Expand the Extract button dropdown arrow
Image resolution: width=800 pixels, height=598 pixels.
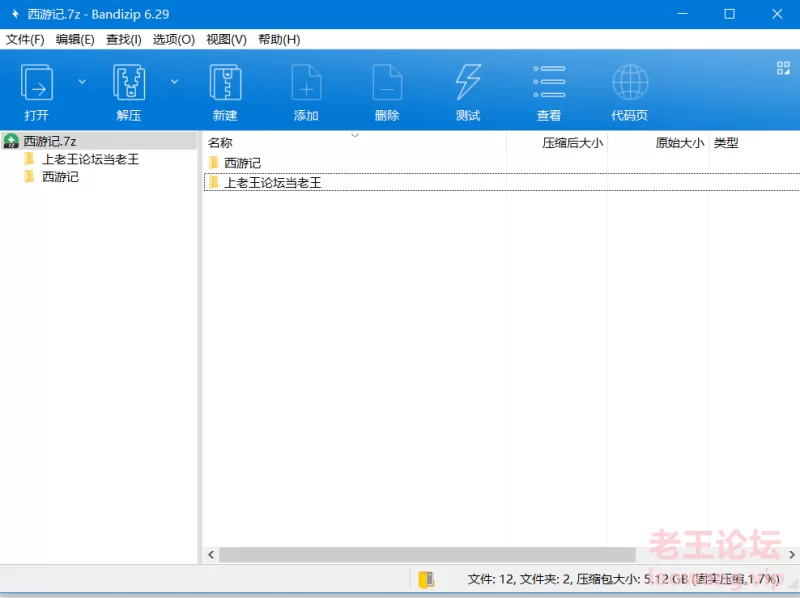[174, 82]
